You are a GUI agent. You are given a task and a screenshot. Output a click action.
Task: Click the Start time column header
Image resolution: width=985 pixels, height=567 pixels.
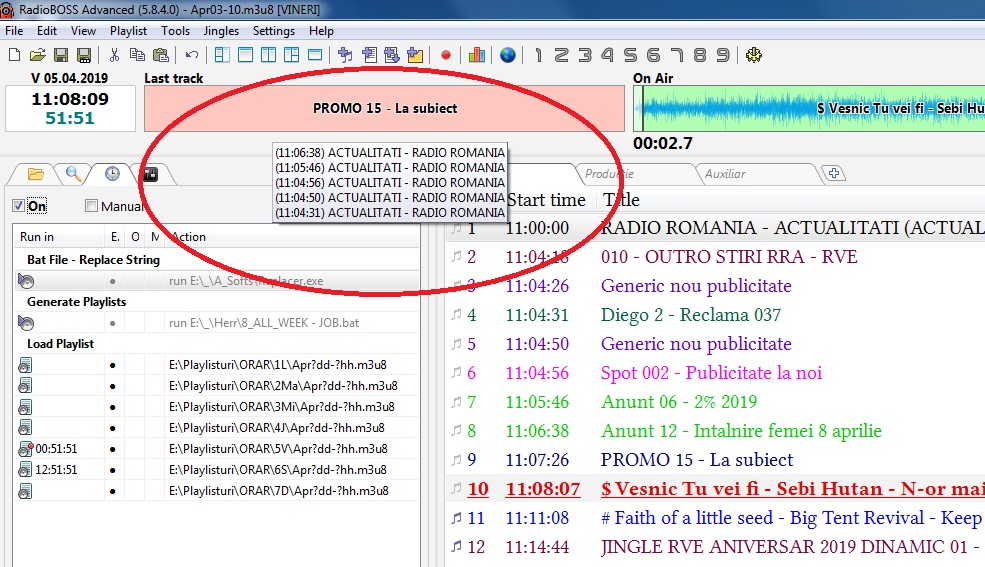(x=546, y=200)
